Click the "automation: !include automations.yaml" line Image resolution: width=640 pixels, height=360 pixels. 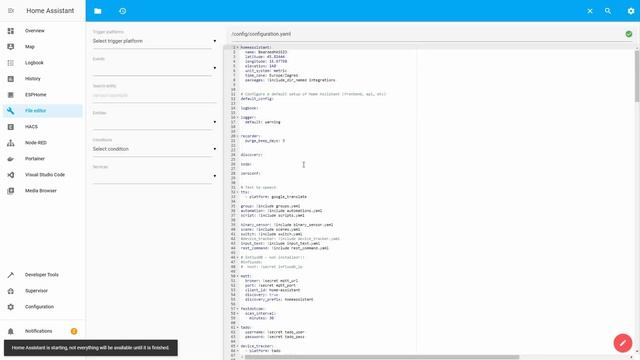pyautogui.click(x=281, y=211)
